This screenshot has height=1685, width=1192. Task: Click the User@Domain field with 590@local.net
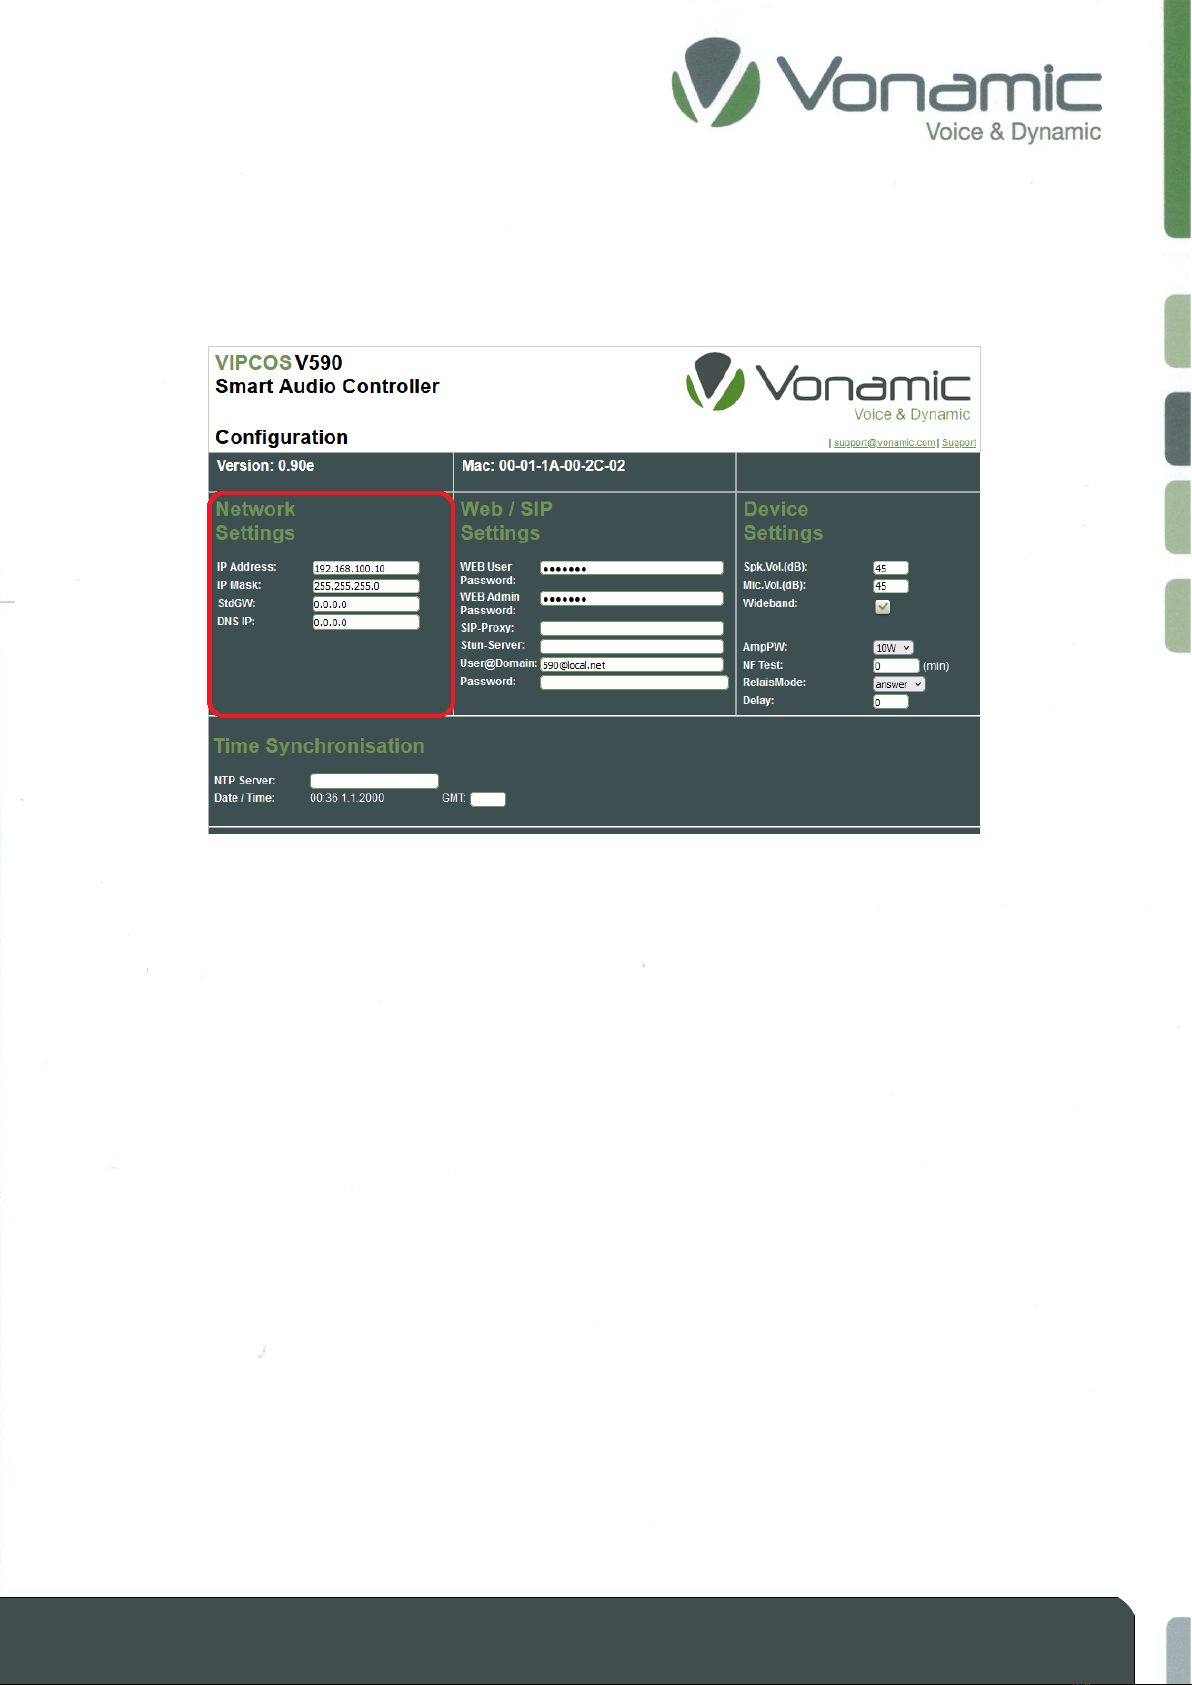632,664
